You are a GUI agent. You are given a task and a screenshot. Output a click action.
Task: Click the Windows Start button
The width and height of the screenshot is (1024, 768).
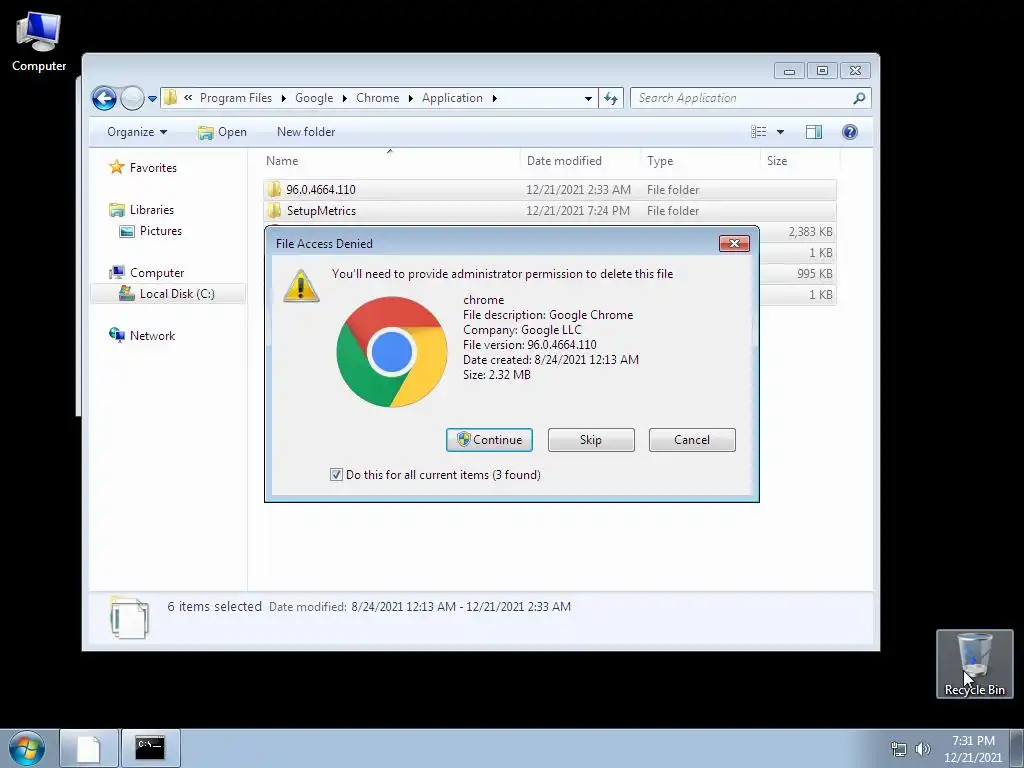(x=27, y=748)
